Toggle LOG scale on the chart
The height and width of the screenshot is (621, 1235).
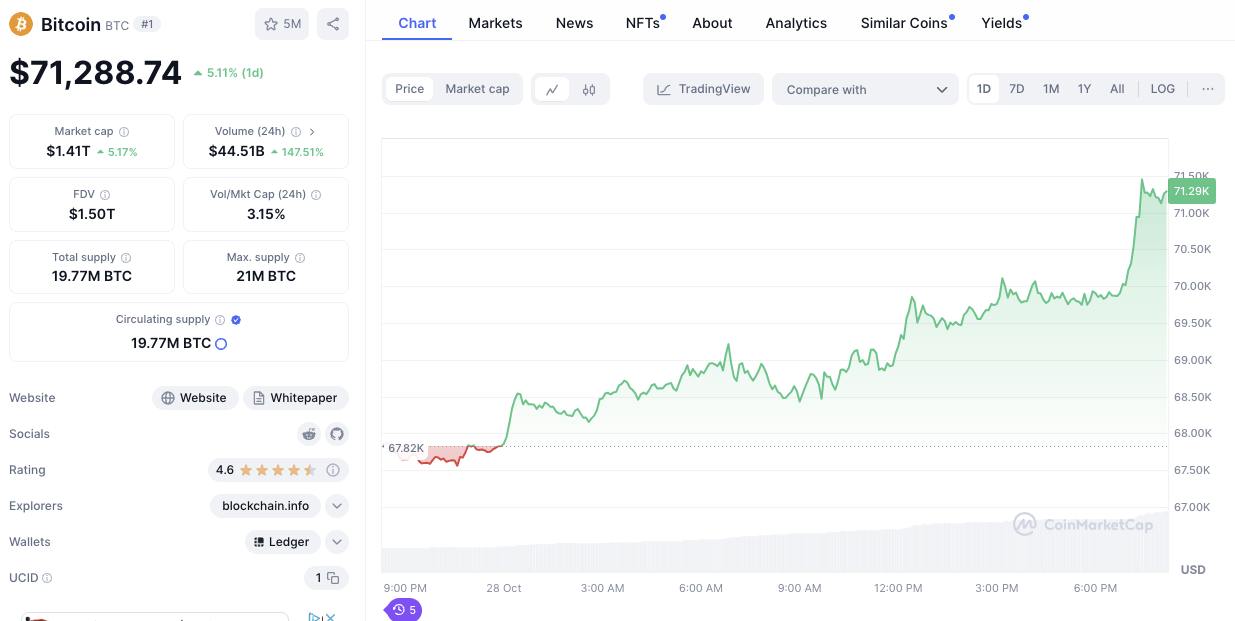[x=1163, y=89]
